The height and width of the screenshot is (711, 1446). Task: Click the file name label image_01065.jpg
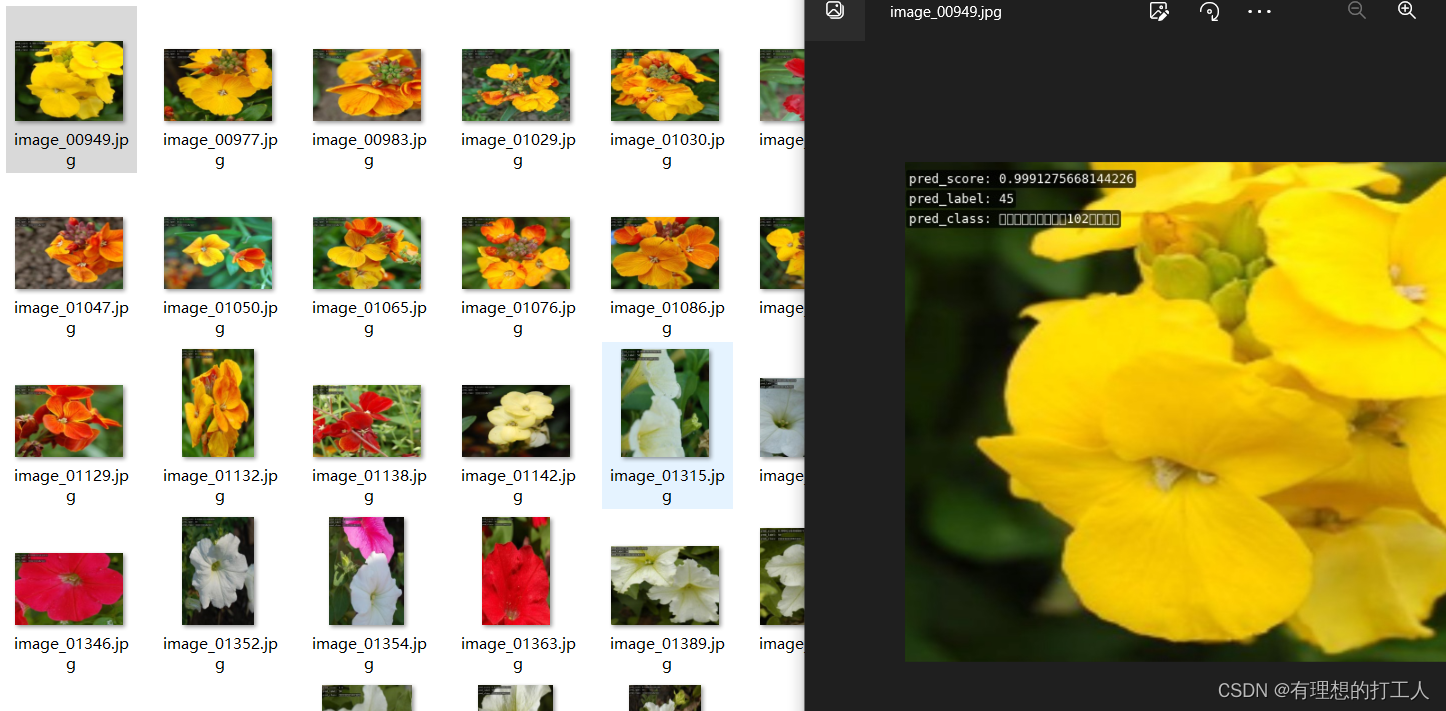coord(369,318)
